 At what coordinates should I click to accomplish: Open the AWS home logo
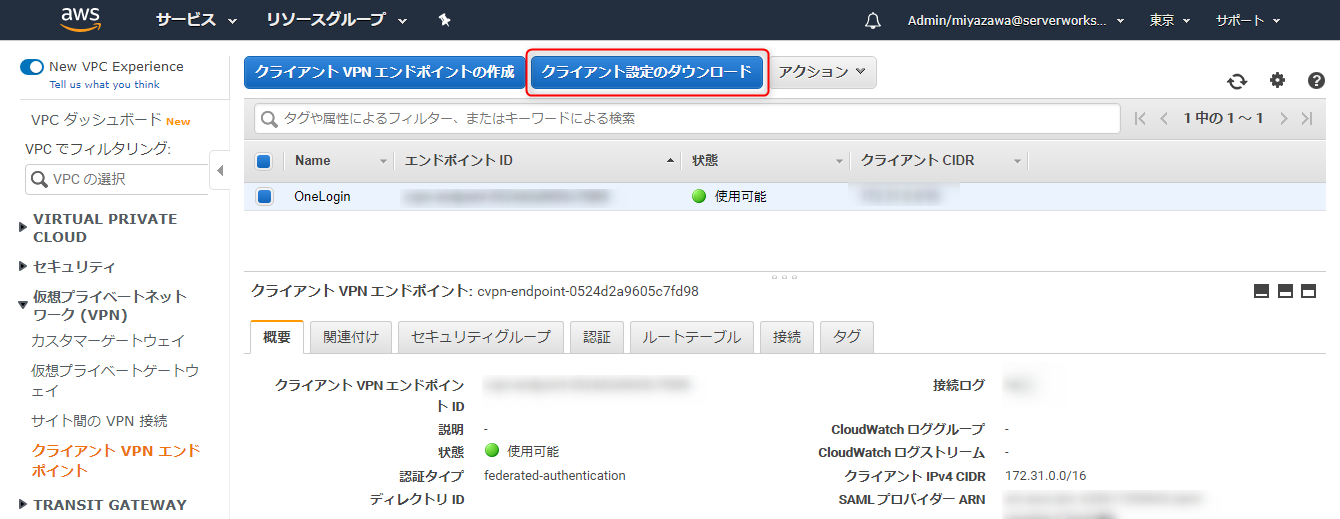coord(81,20)
